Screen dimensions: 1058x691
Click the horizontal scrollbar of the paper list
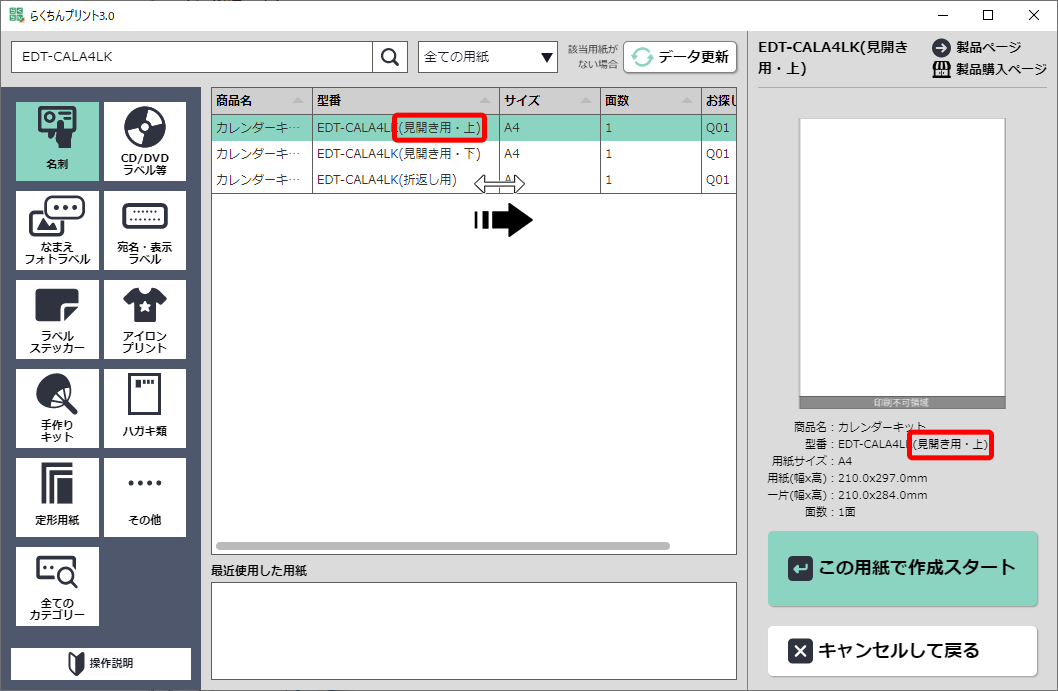[443, 546]
